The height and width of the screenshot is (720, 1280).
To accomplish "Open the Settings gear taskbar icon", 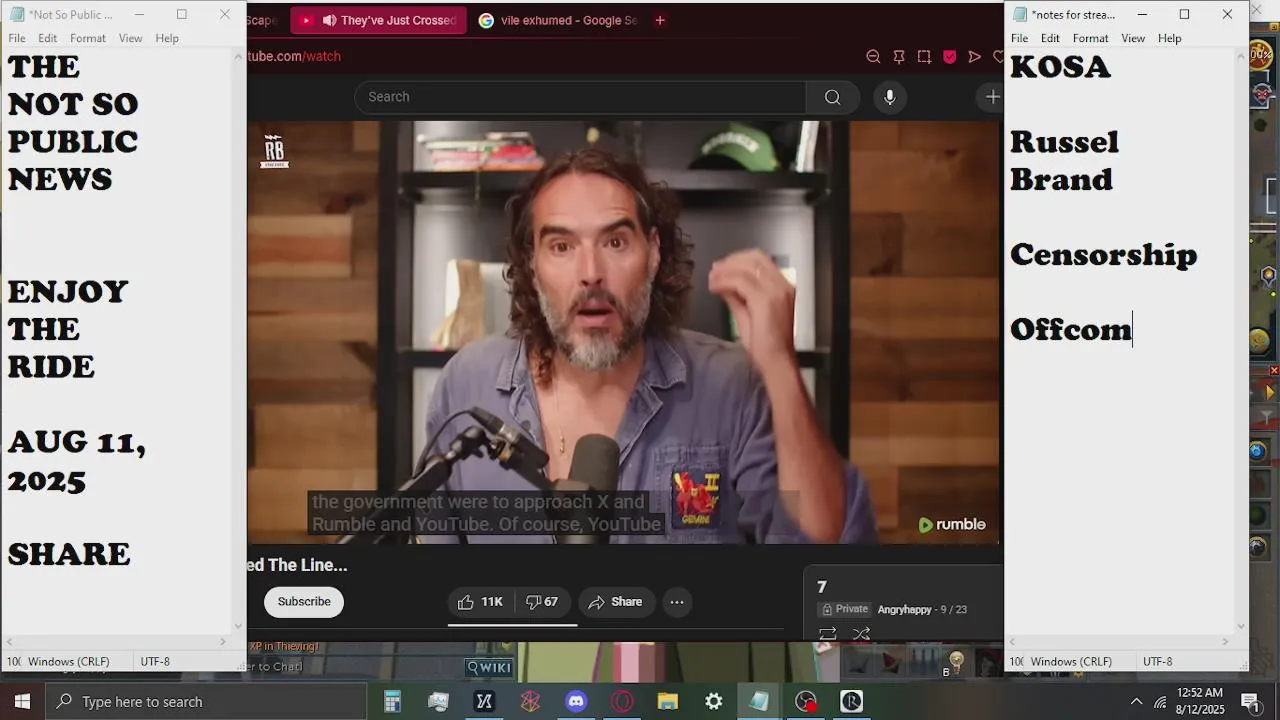I will (x=714, y=701).
